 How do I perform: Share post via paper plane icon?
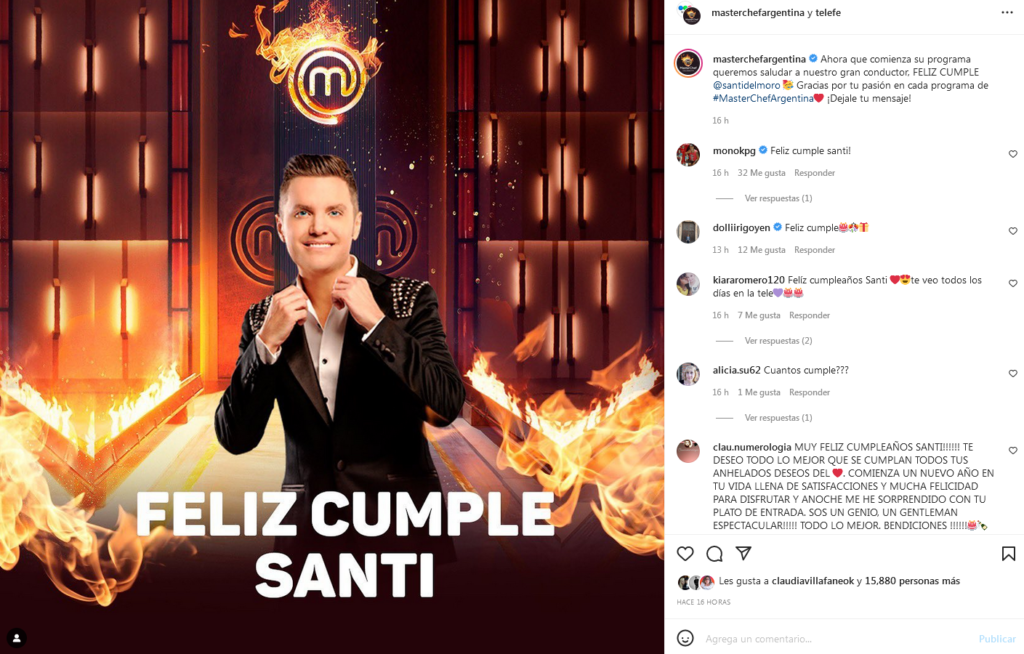(743, 553)
